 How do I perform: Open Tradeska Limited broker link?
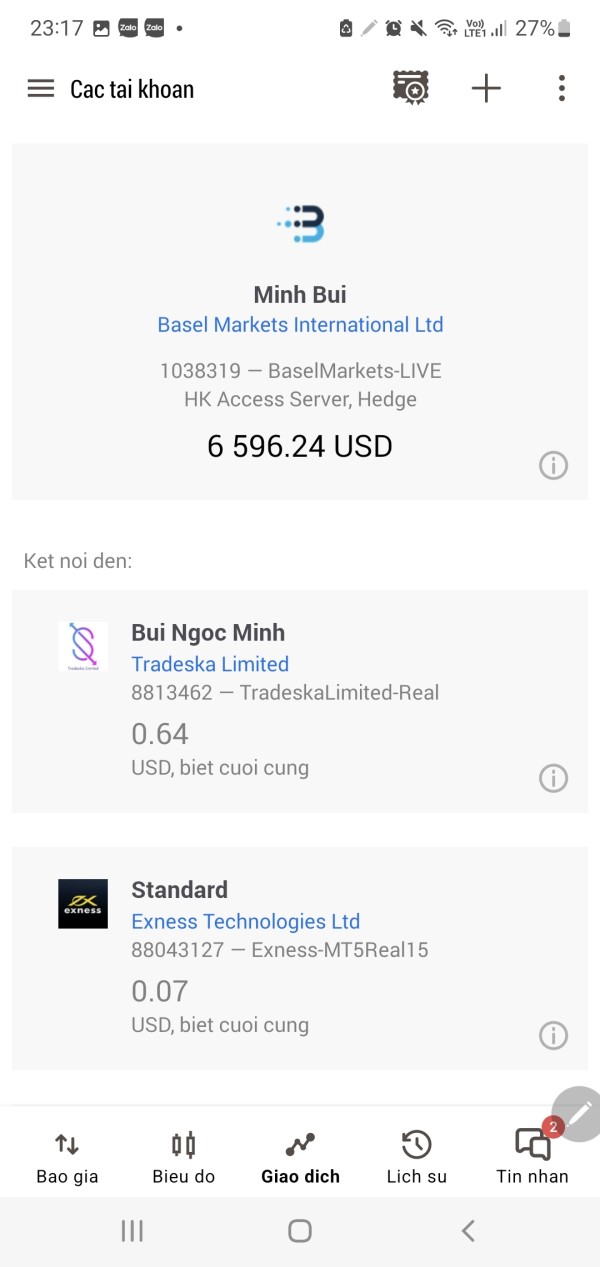(x=210, y=664)
